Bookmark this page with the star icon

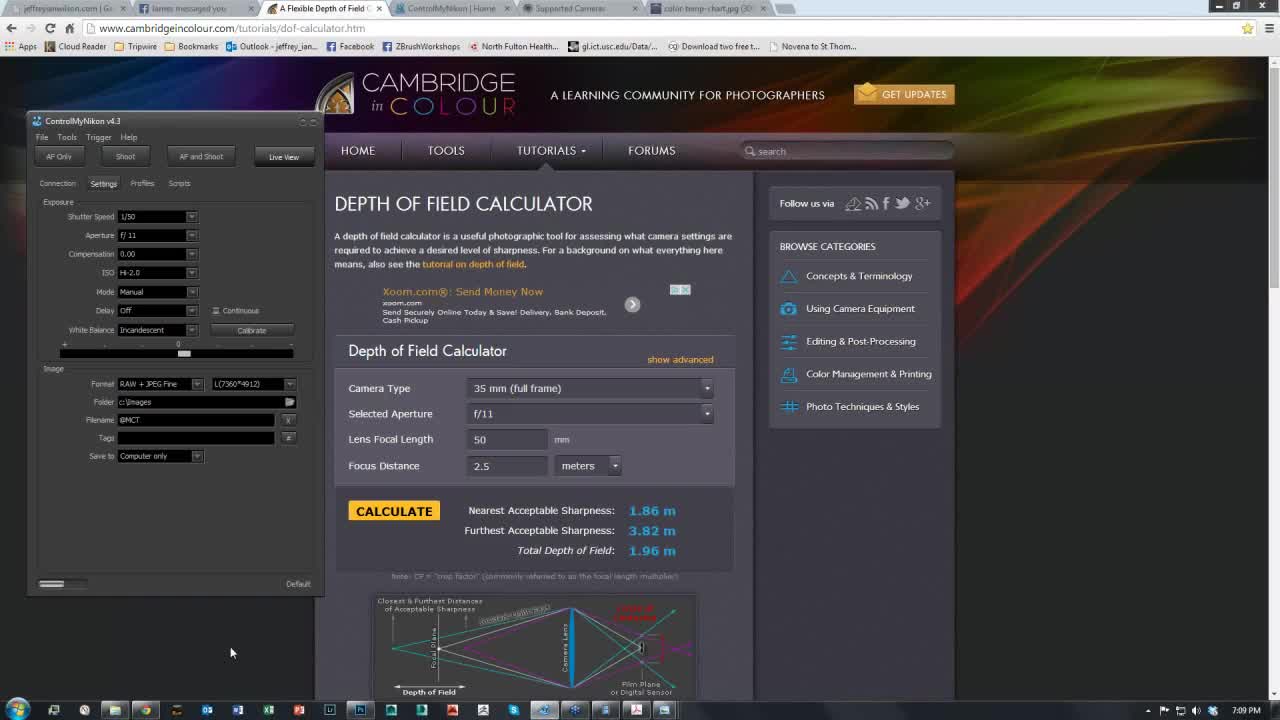tap(1247, 28)
